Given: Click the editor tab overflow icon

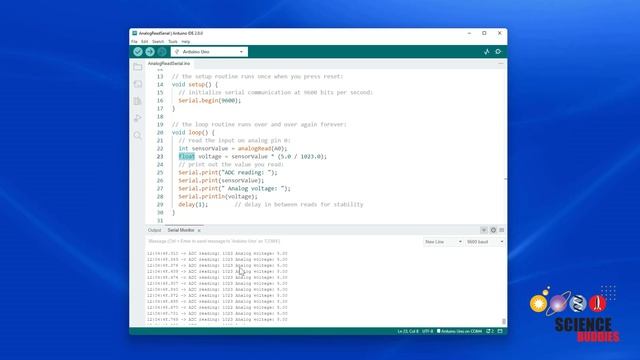Looking at the screenshot, I should 501,64.
